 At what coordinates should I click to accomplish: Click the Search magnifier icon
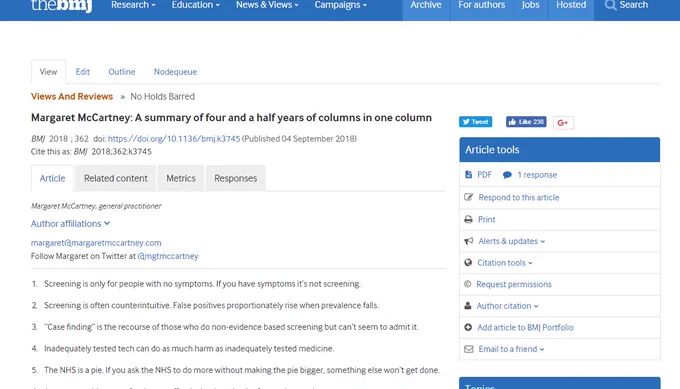click(x=610, y=5)
